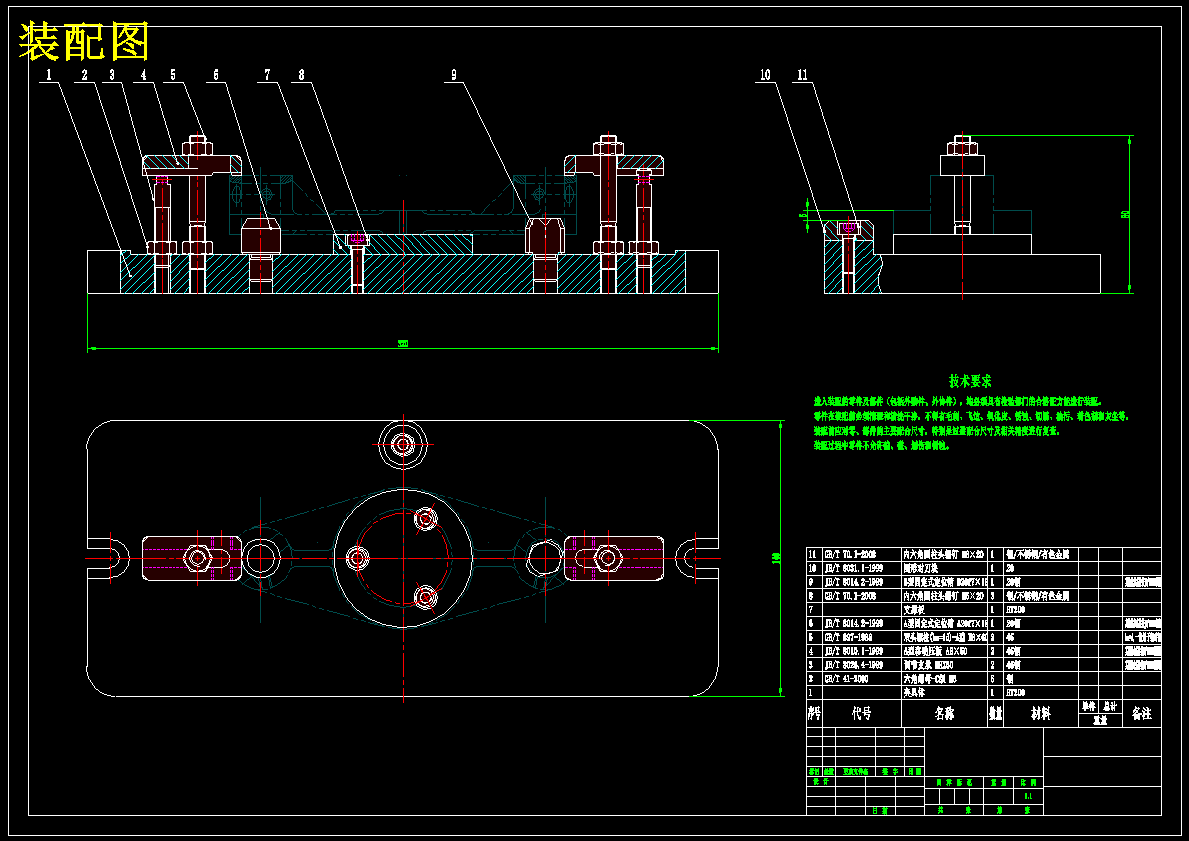1189x841 pixels.
Task: Click the HT200 material cell in row 7
Action: 1014,610
